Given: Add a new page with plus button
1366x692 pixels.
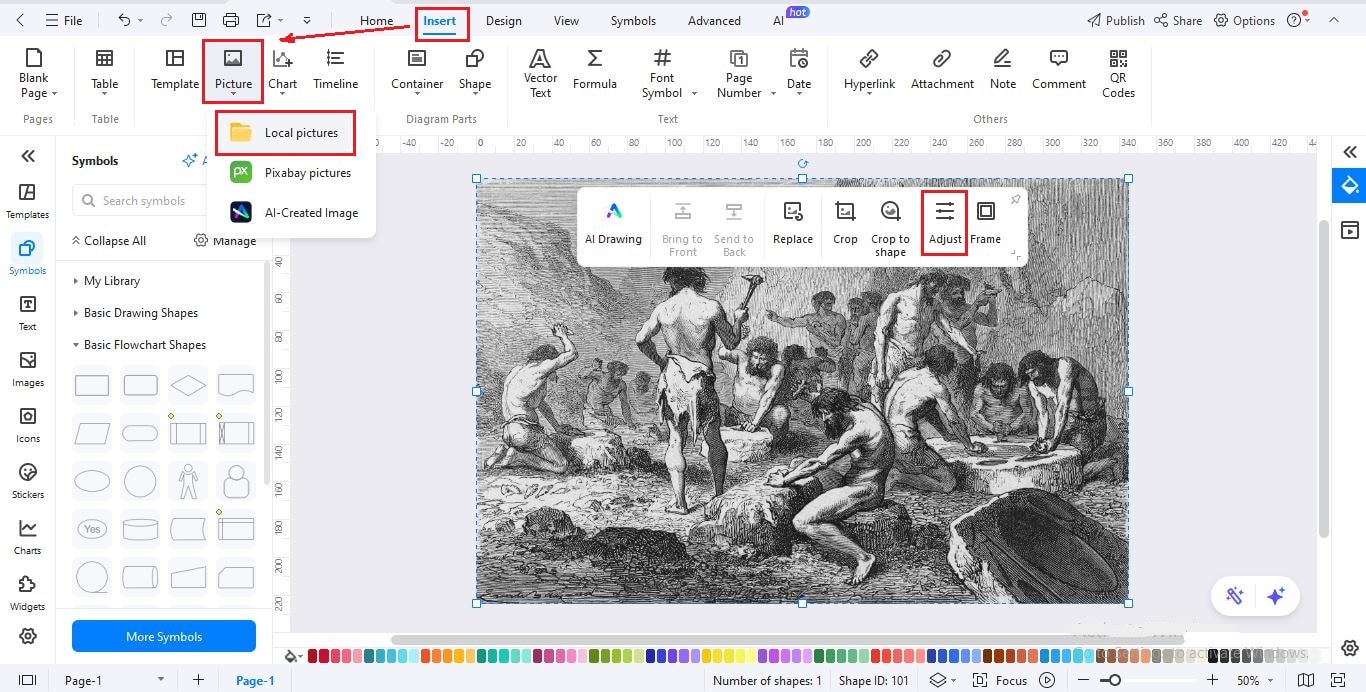Looking at the screenshot, I should (198, 680).
